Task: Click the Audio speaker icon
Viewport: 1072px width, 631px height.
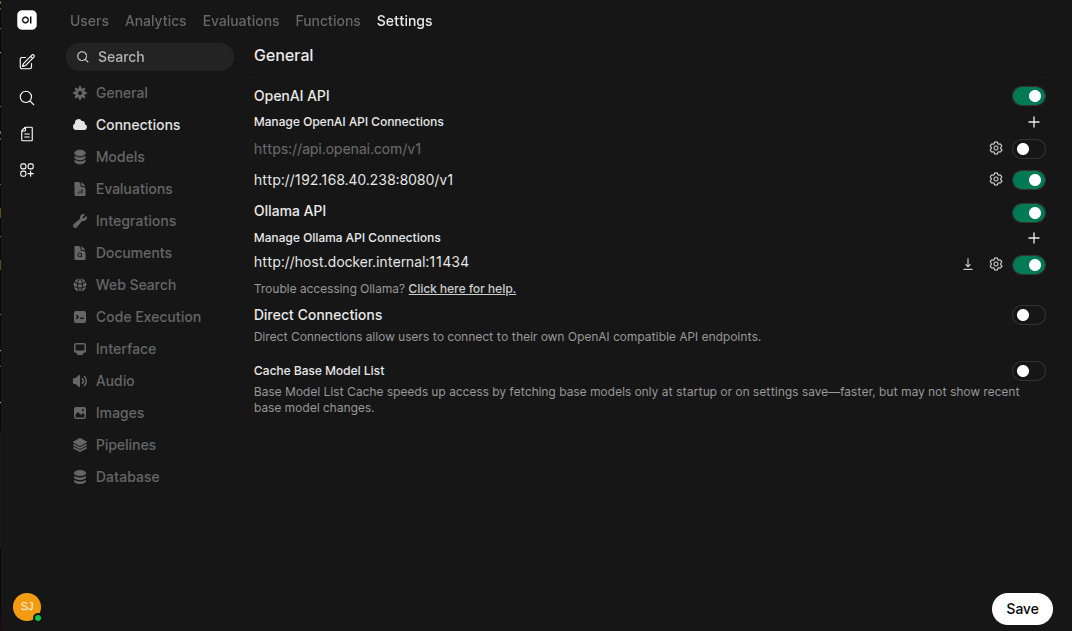Action: pyautogui.click(x=80, y=381)
